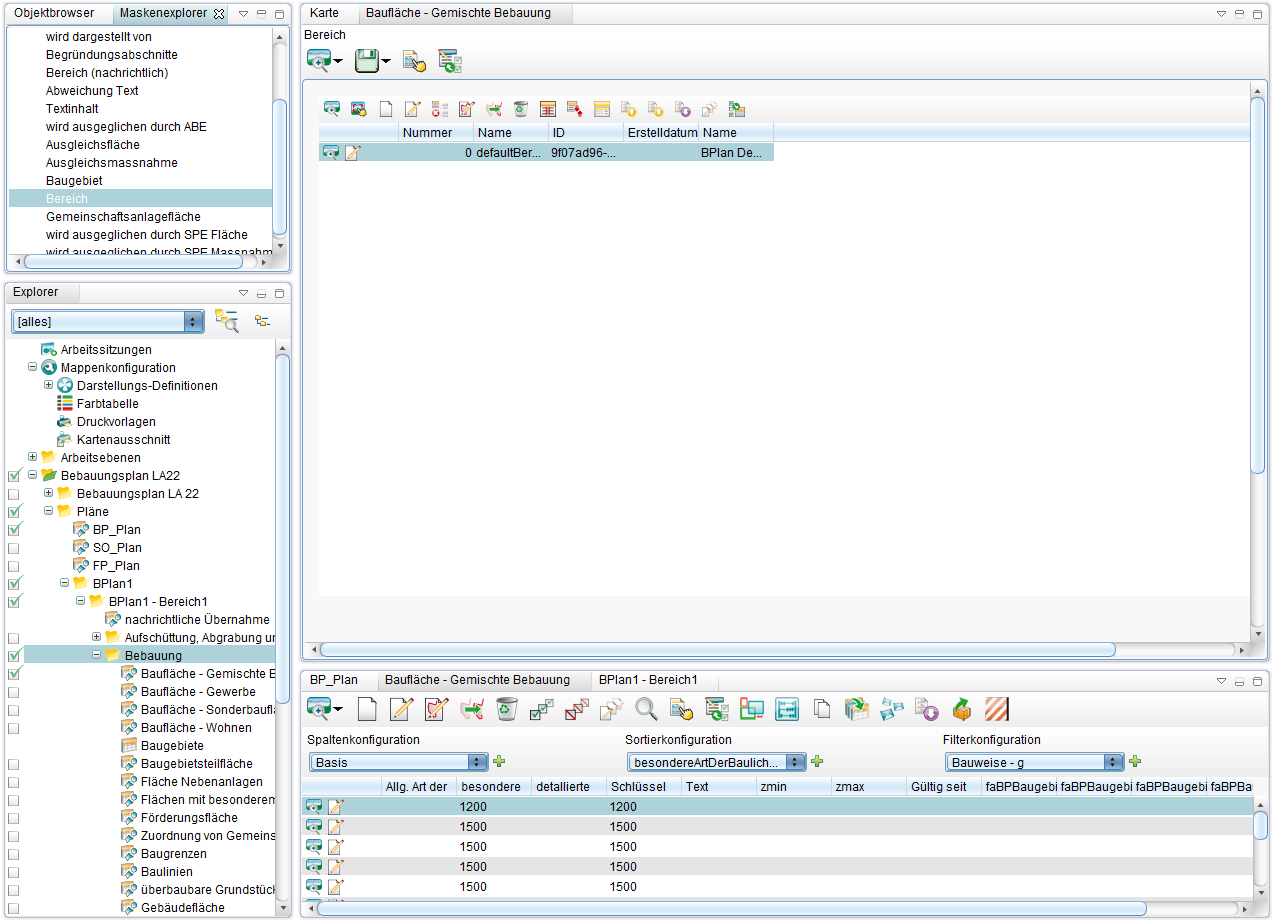The height and width of the screenshot is (921, 1274).
Task: Expand the Arbeitsebenen tree node
Action: coord(32,457)
